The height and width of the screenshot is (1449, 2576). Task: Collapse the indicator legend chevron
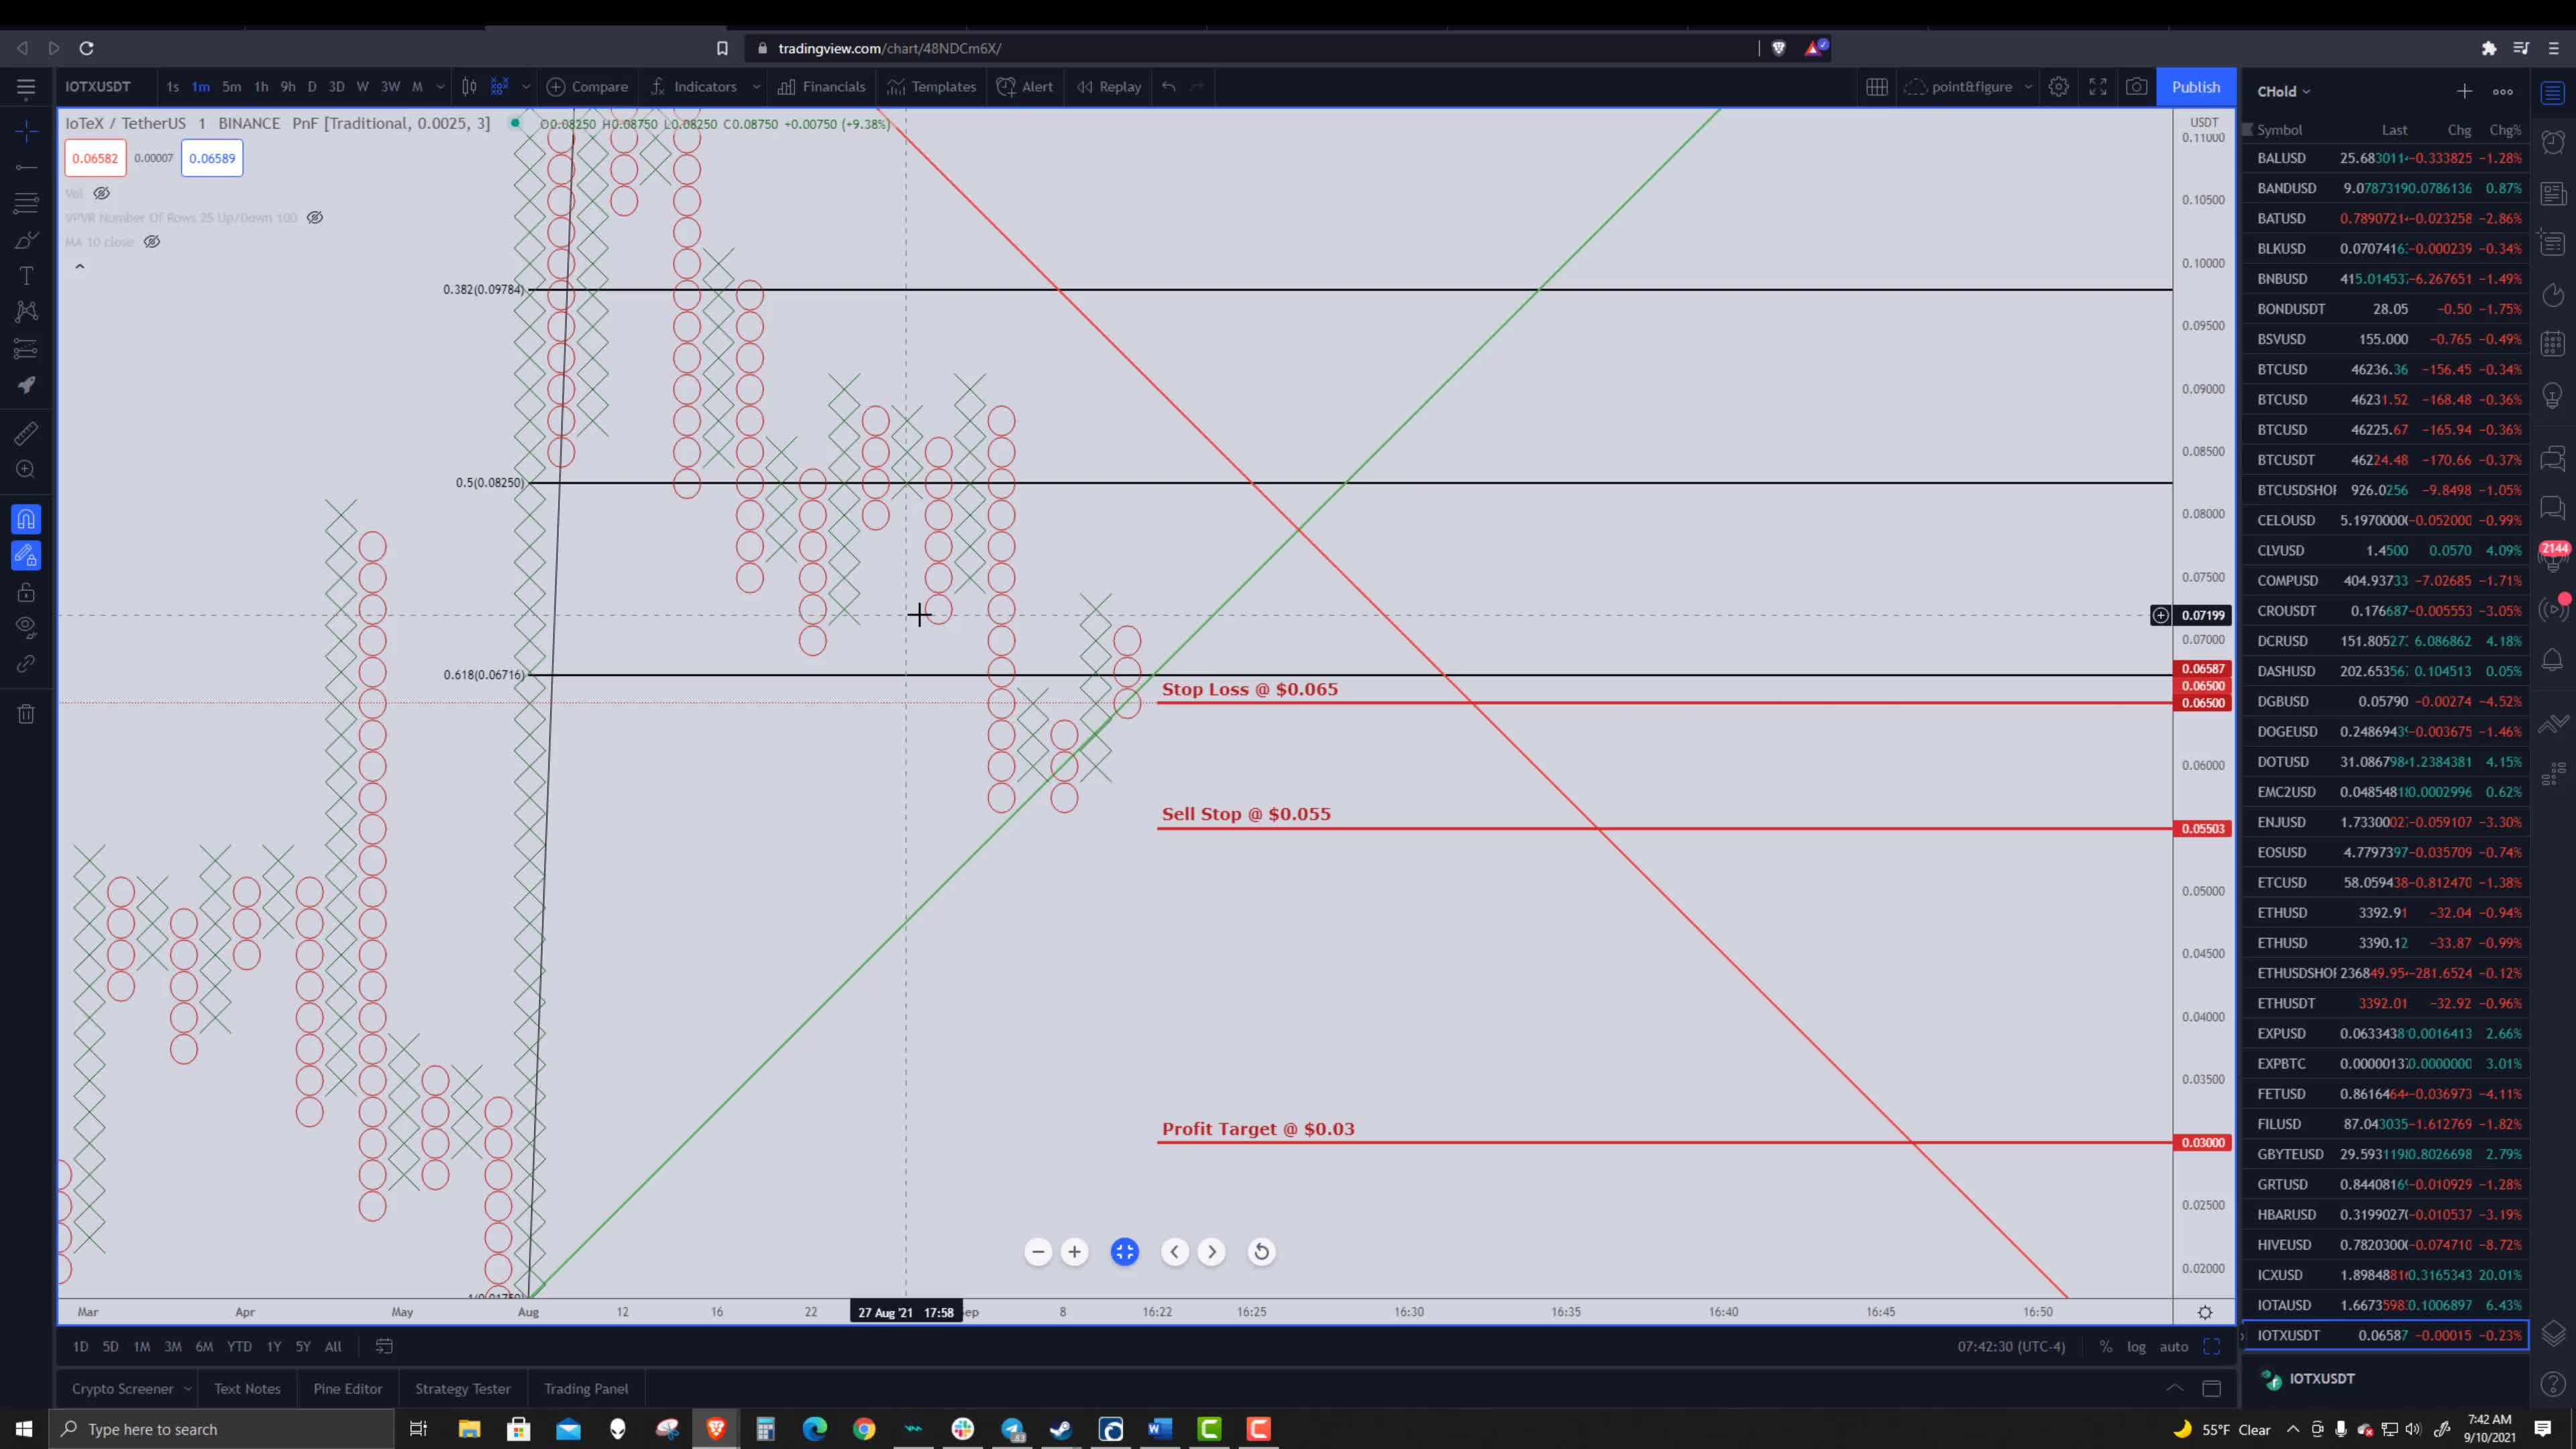pos(80,267)
